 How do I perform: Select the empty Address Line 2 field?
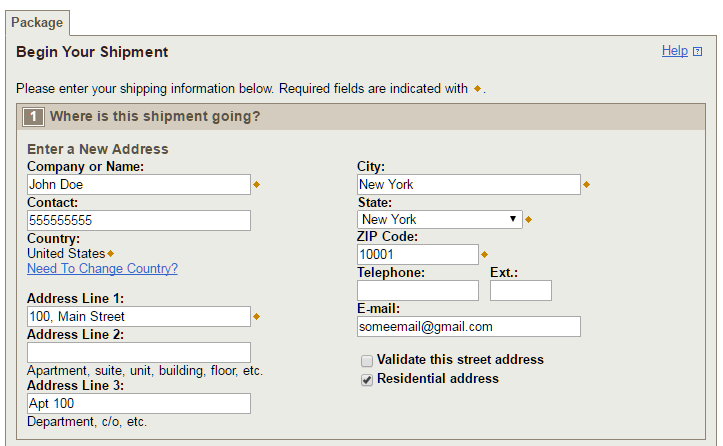[138, 352]
